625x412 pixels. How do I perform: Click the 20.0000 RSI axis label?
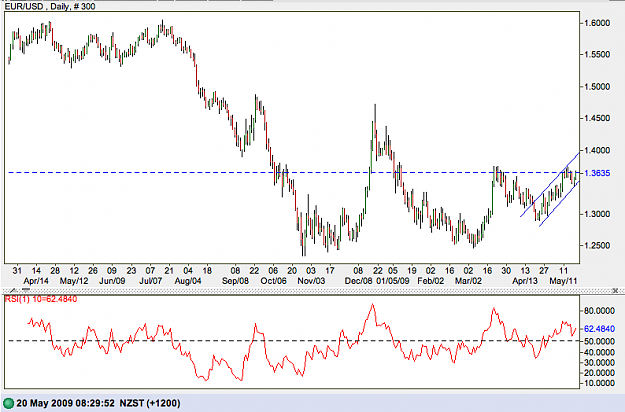(x=599, y=373)
